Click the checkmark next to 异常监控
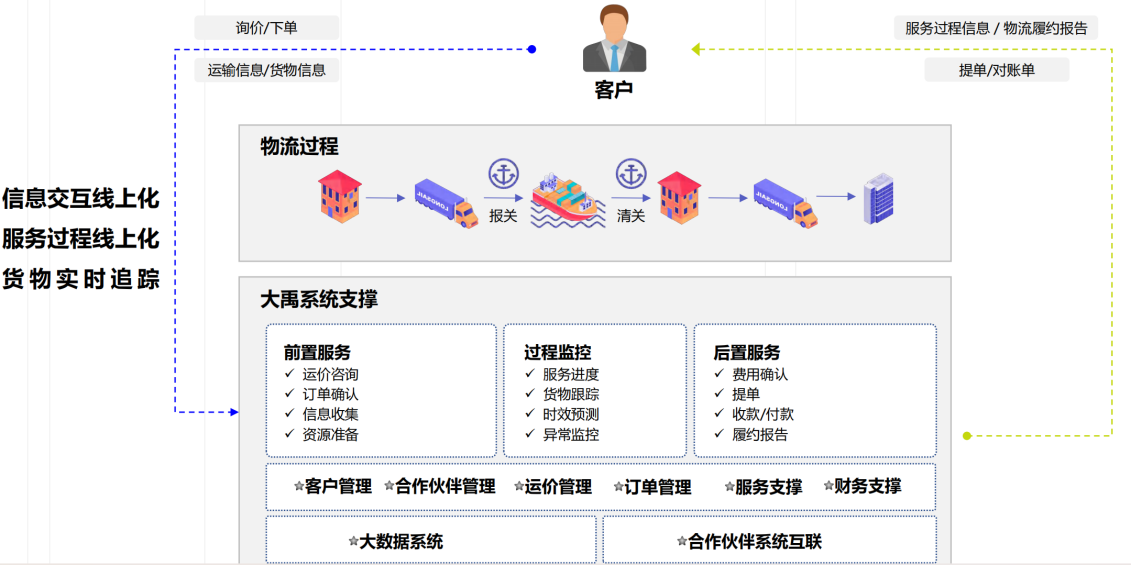 (x=530, y=434)
